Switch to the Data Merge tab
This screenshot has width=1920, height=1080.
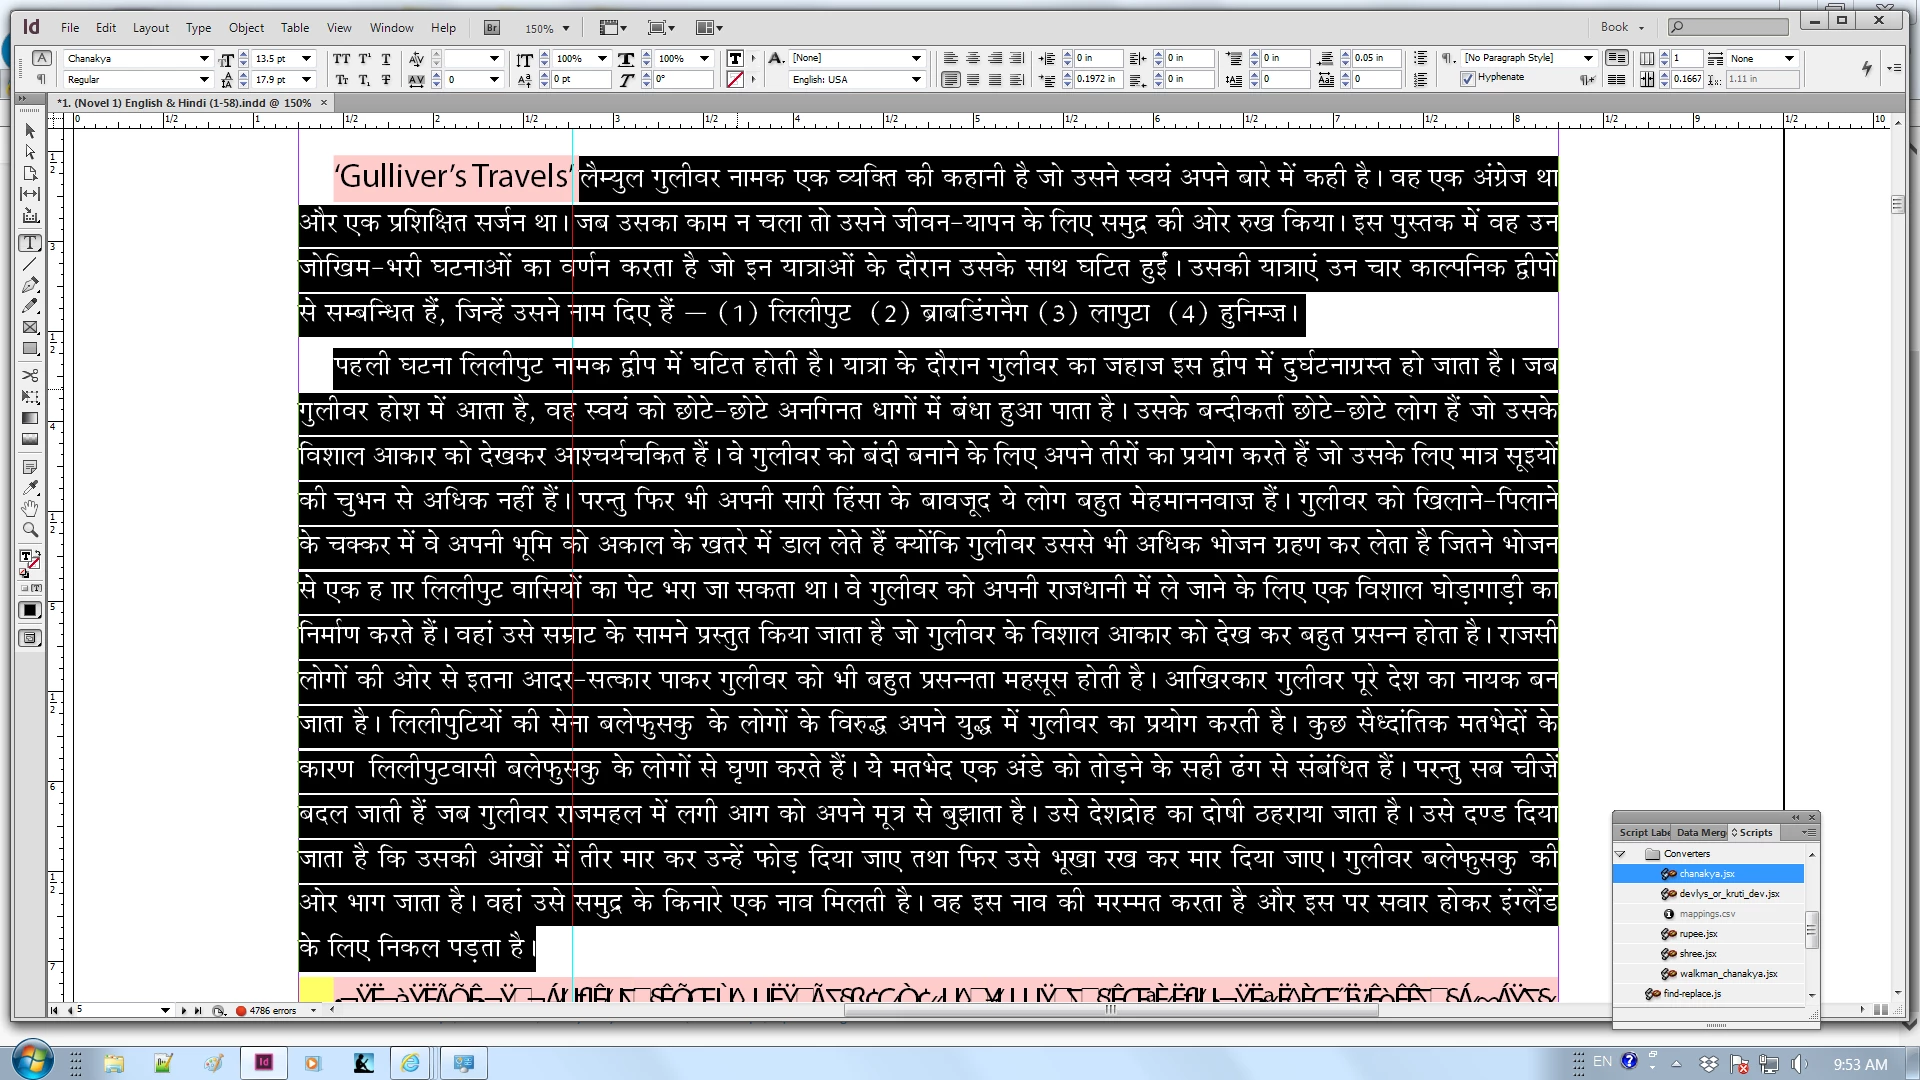[x=1700, y=832]
